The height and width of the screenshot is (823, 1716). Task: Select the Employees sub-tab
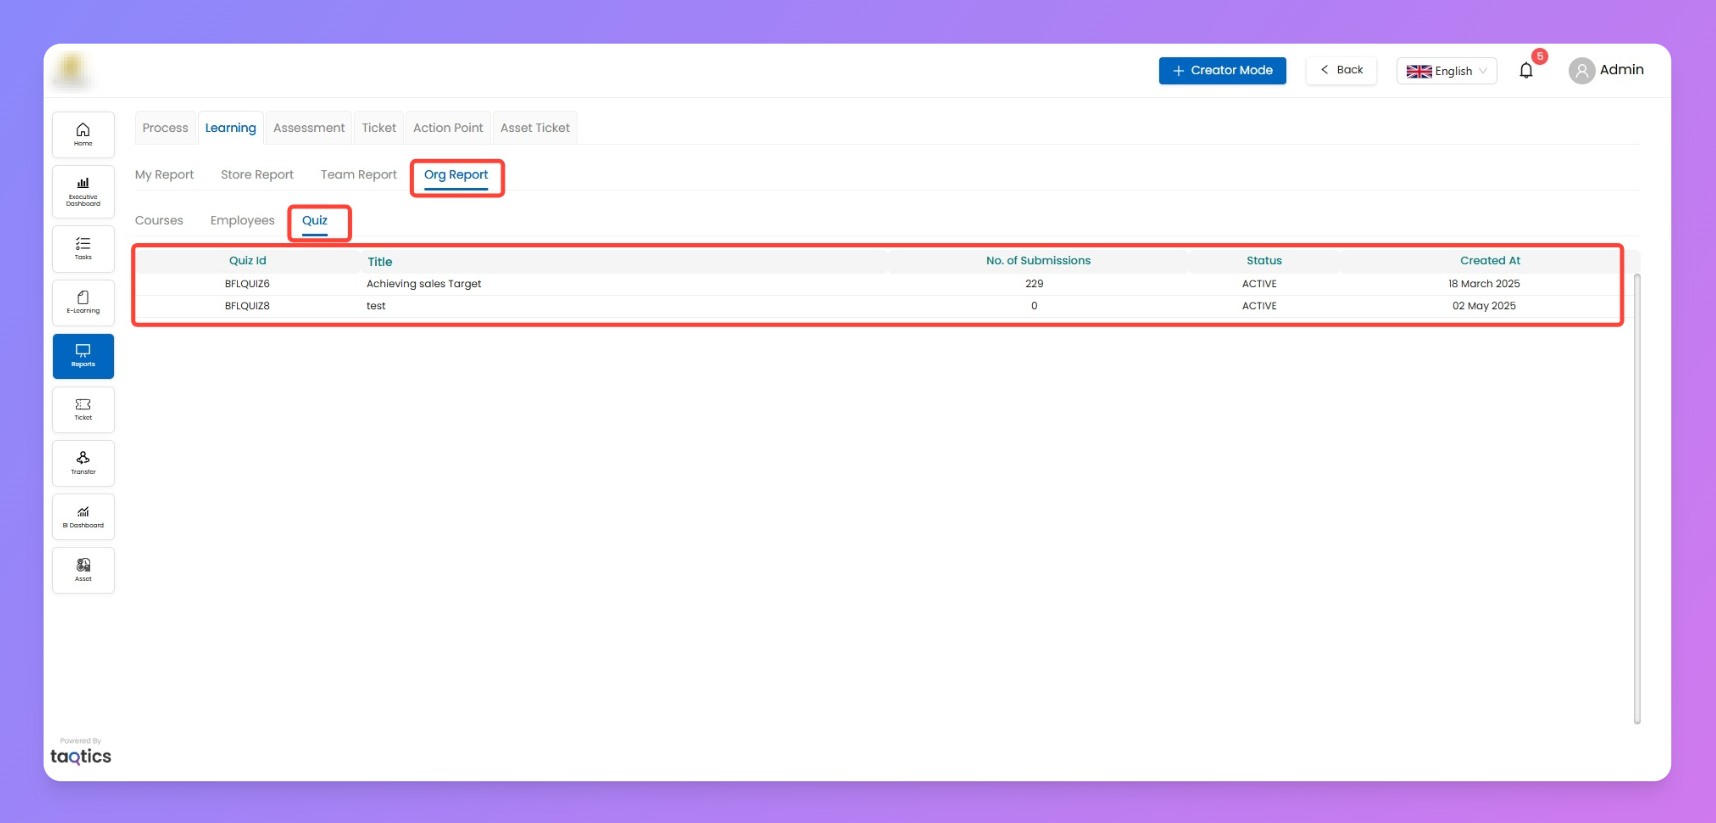[242, 221]
